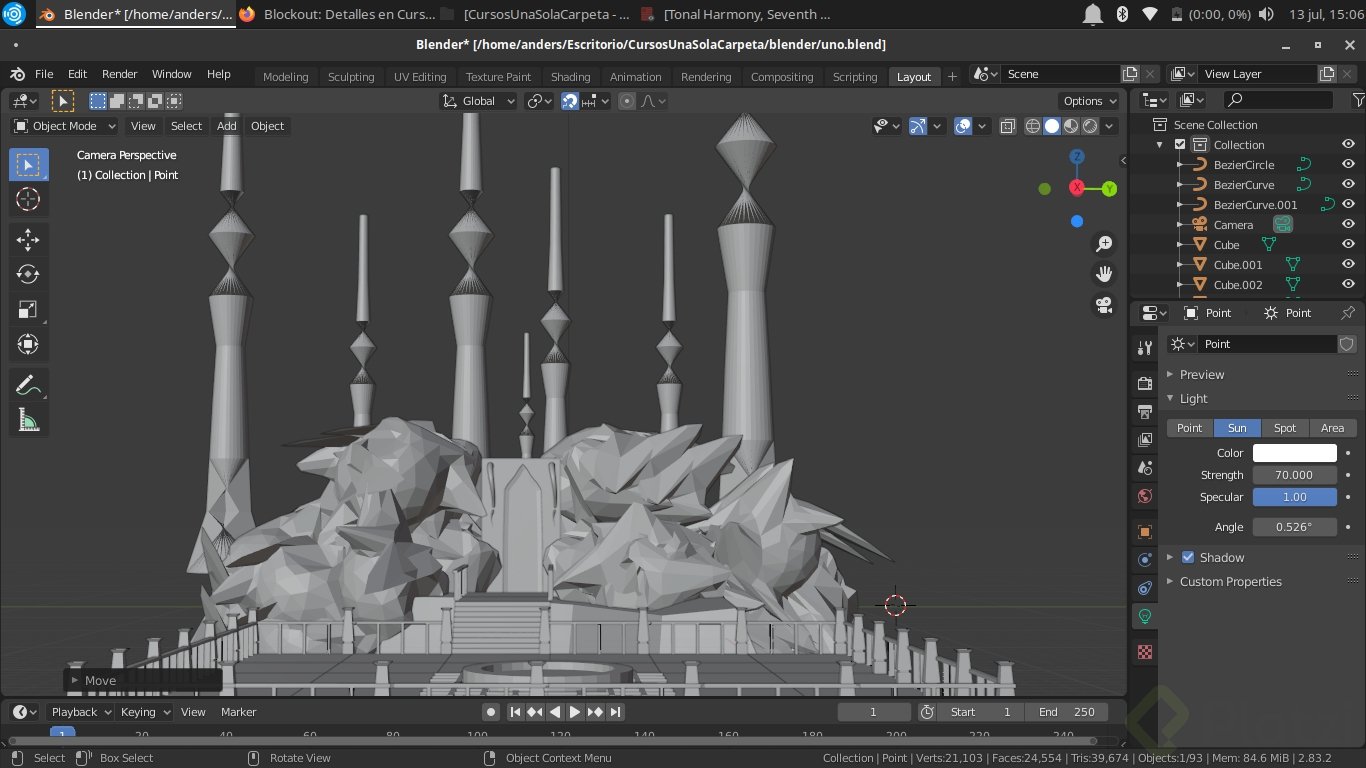Toggle visibility of Cube.001 in outliner

1347,264
